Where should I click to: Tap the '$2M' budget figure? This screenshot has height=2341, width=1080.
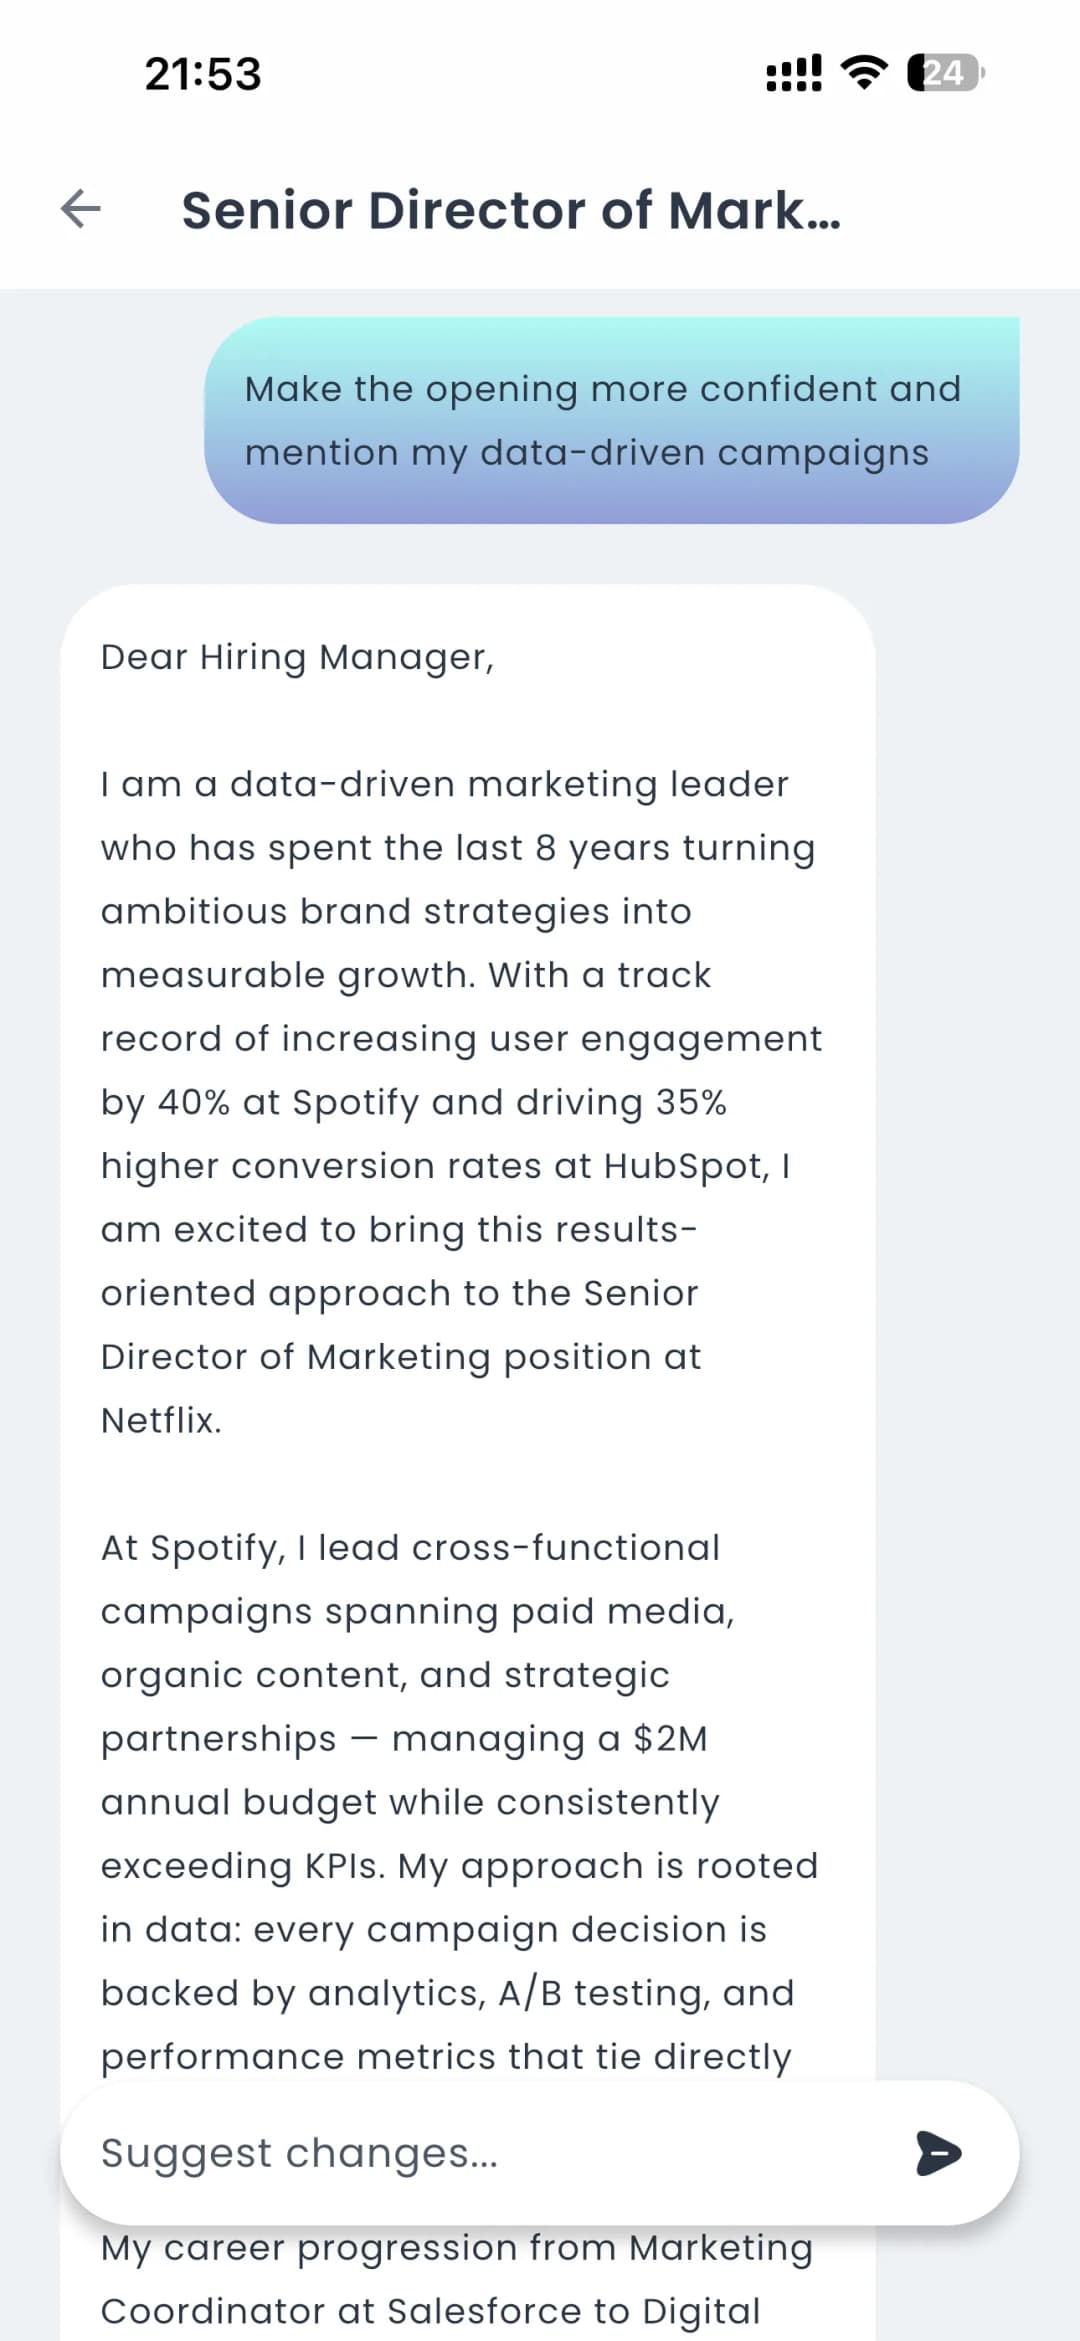[670, 1739]
